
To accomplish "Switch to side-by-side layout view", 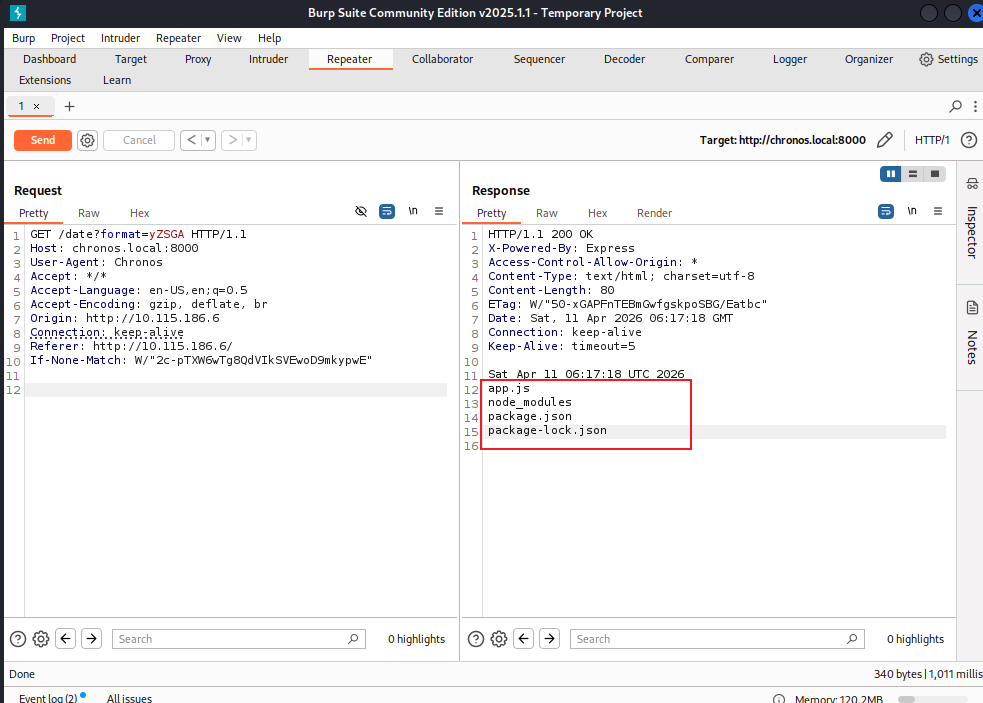I will pos(891,174).
